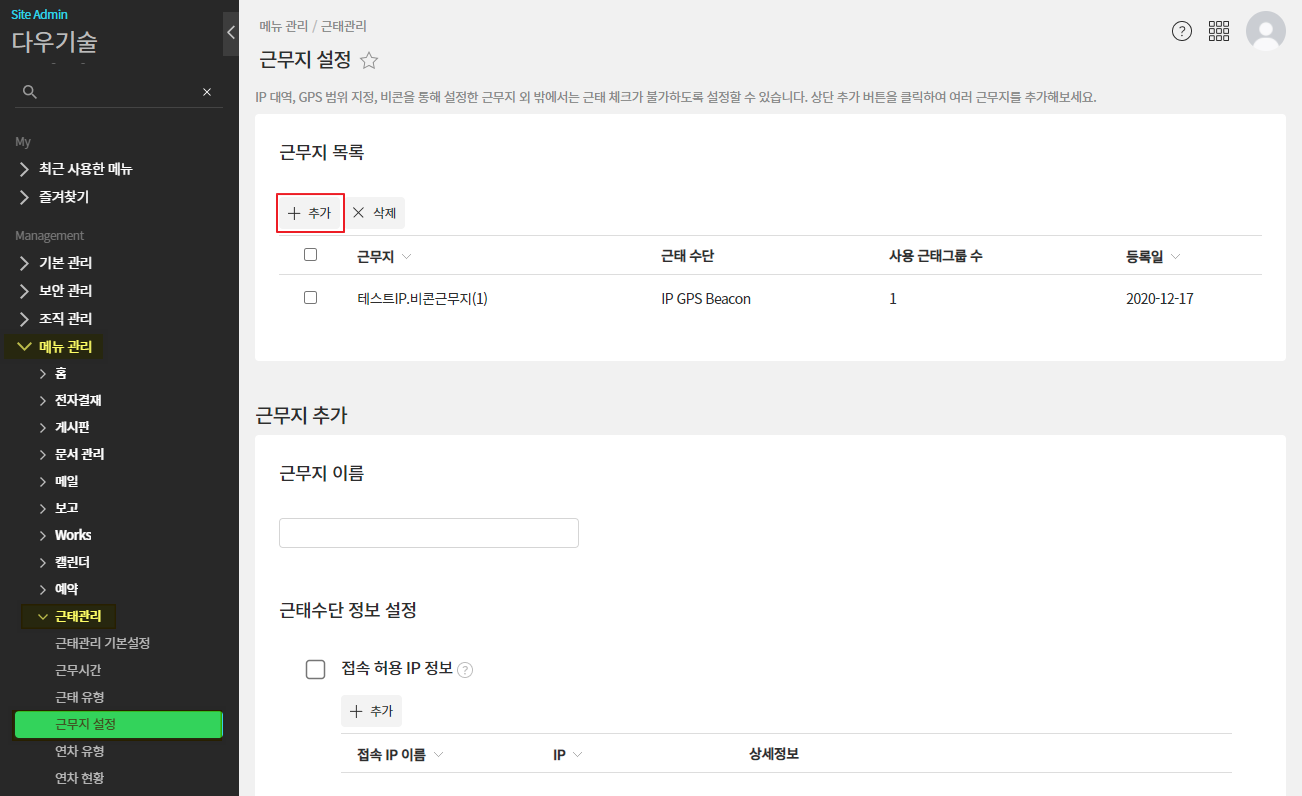The image size is (1302, 796).
Task: Open 연차 유형 in the sidebar
Action: pos(79,751)
